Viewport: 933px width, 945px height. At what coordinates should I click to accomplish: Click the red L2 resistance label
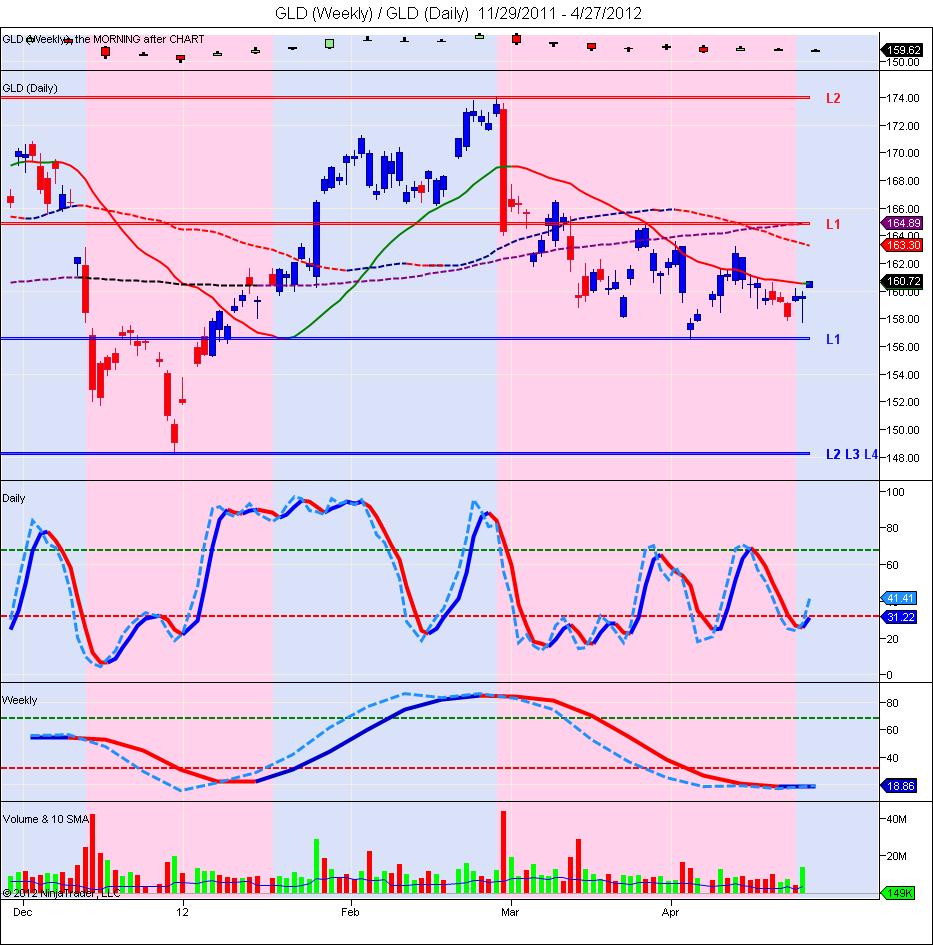pyautogui.click(x=833, y=98)
